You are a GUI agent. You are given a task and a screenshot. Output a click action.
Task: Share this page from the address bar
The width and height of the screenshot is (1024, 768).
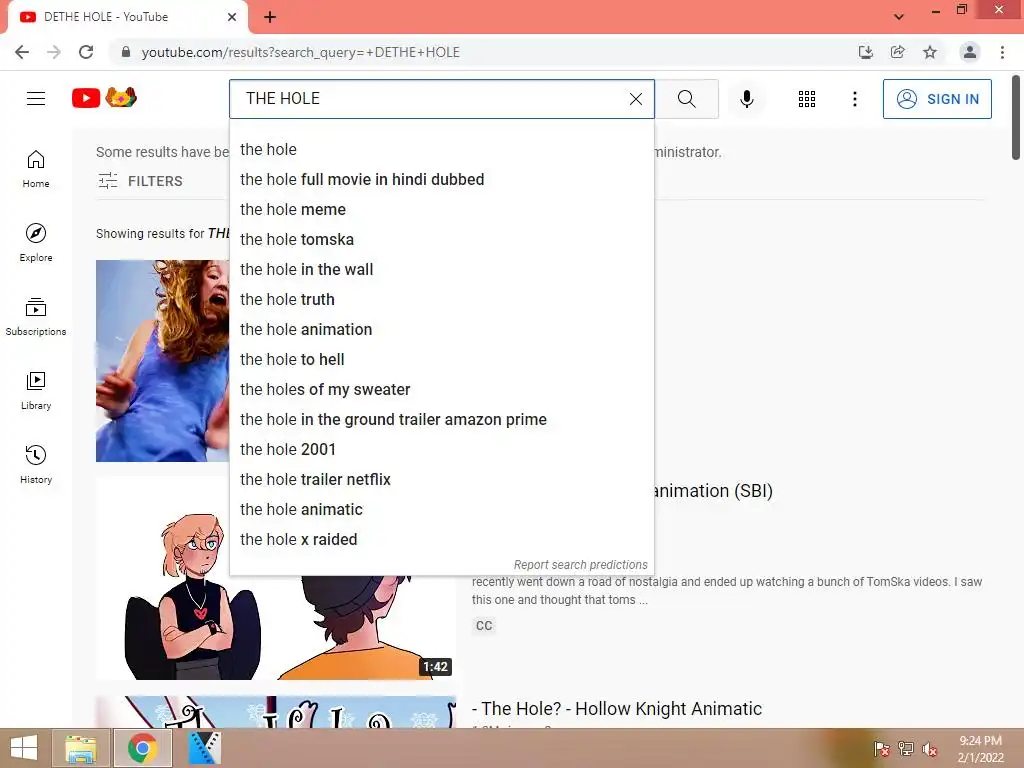point(898,52)
